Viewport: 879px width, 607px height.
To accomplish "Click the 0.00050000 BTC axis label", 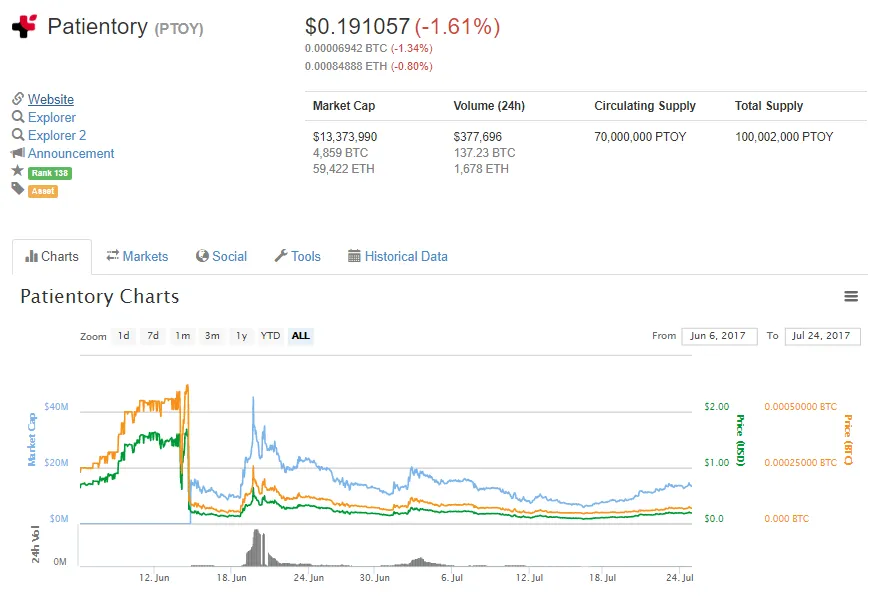I will click(801, 407).
